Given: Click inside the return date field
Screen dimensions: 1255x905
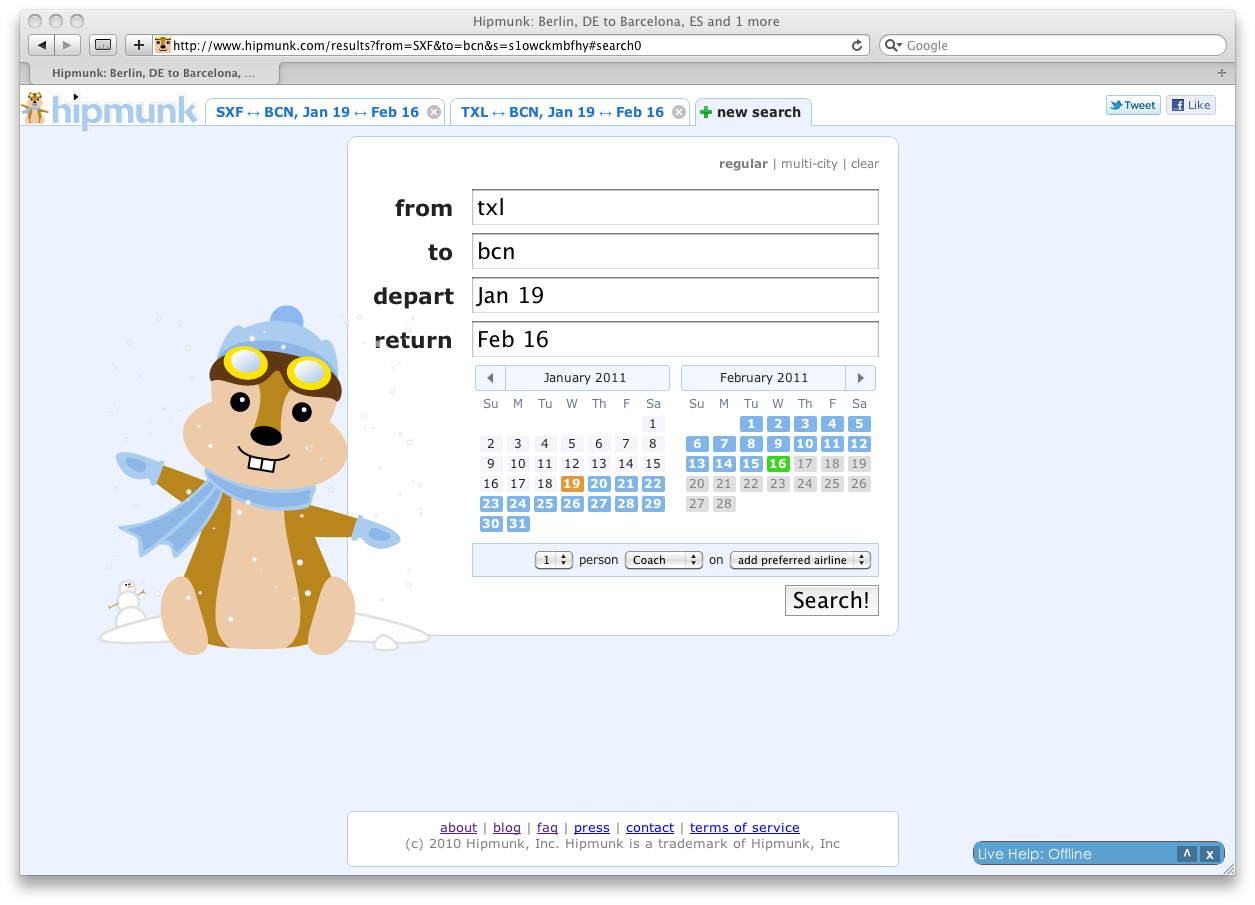Looking at the screenshot, I should 675,339.
